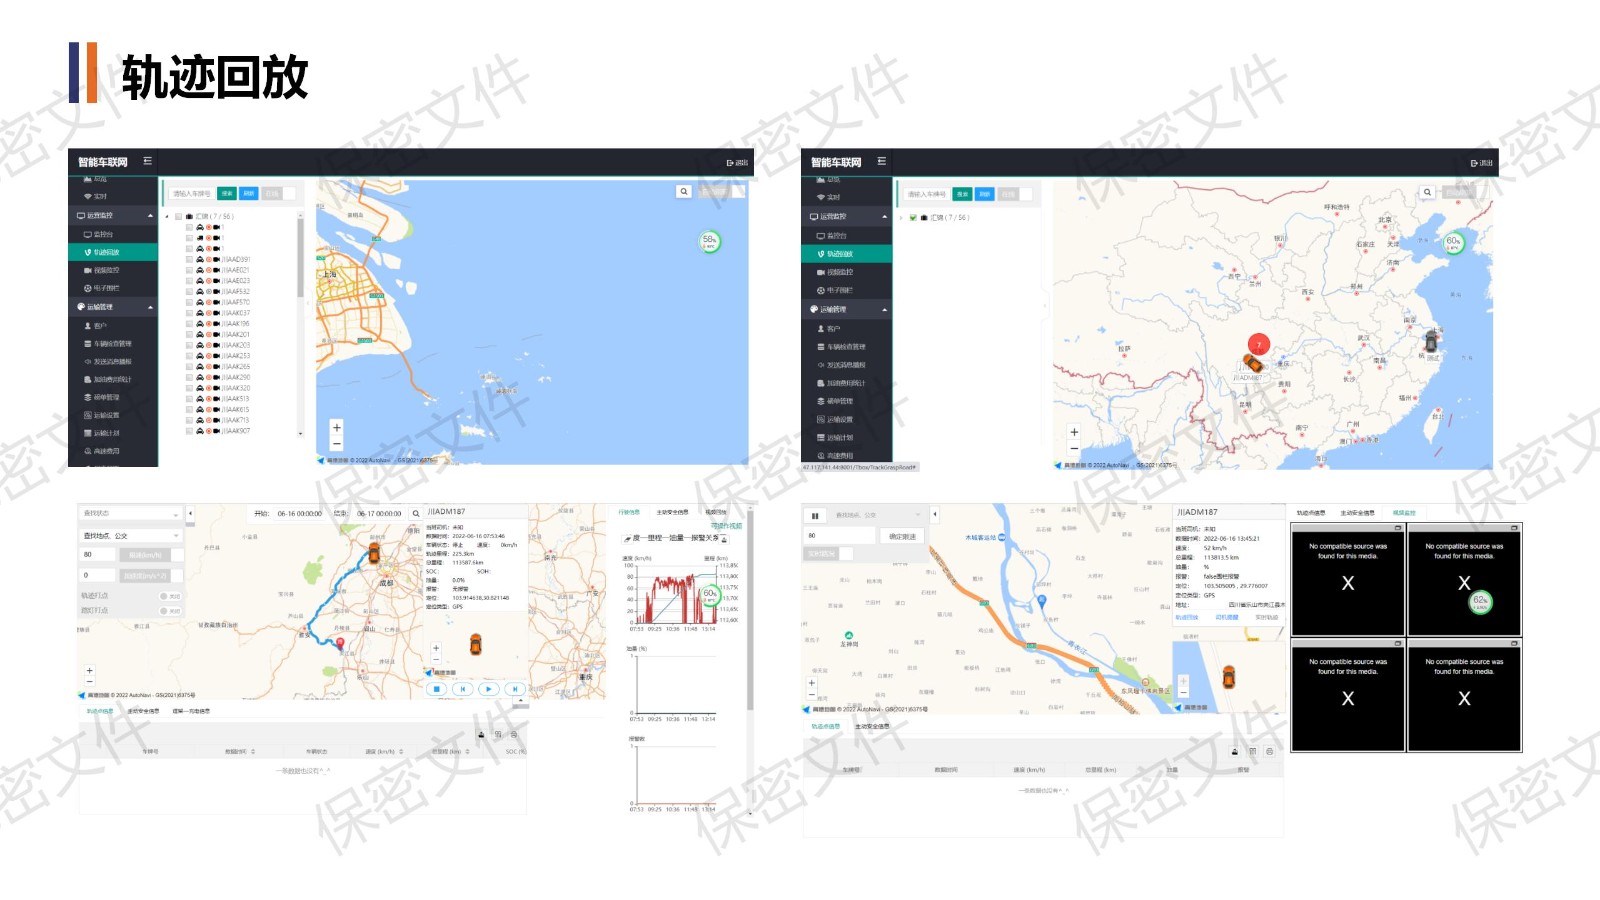Click the 80 speed input in bottom-left filter panel

click(98, 554)
